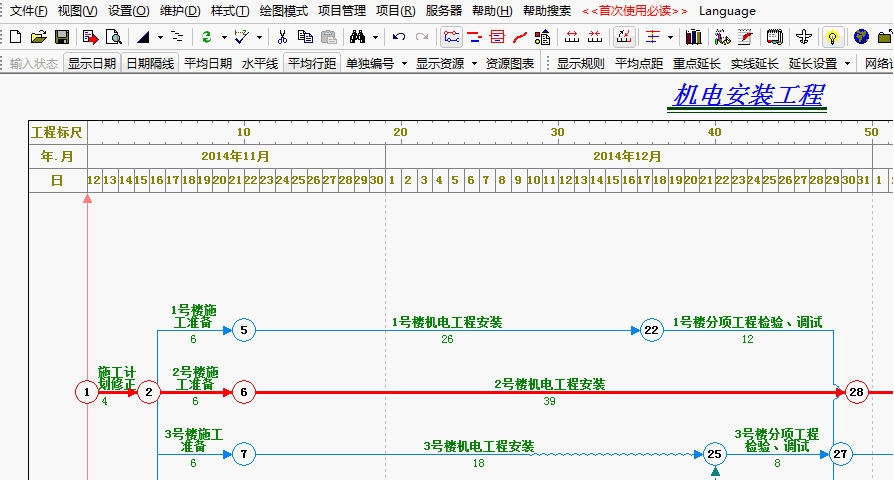Click the blue check mark icon
Image resolution: width=894 pixels, height=480 pixels.
point(242,38)
